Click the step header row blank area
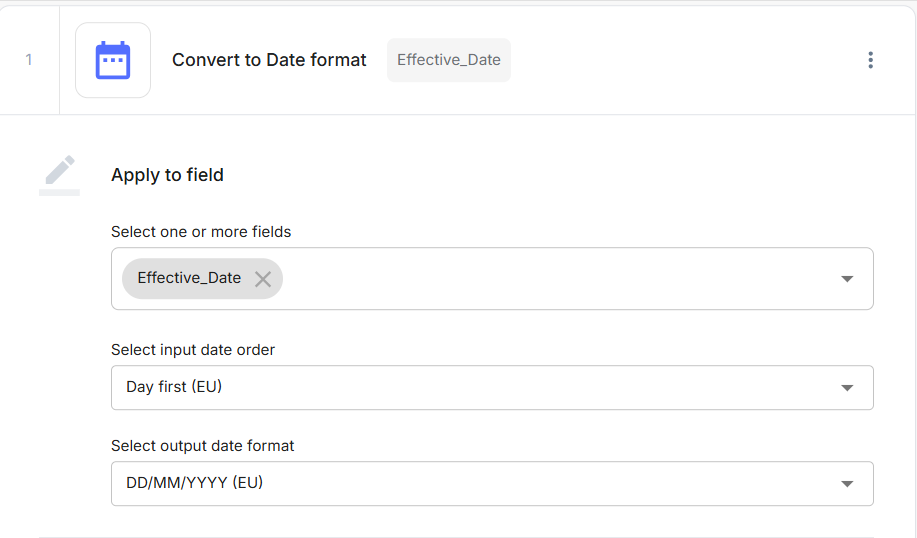This screenshot has width=917, height=538. [x=680, y=60]
